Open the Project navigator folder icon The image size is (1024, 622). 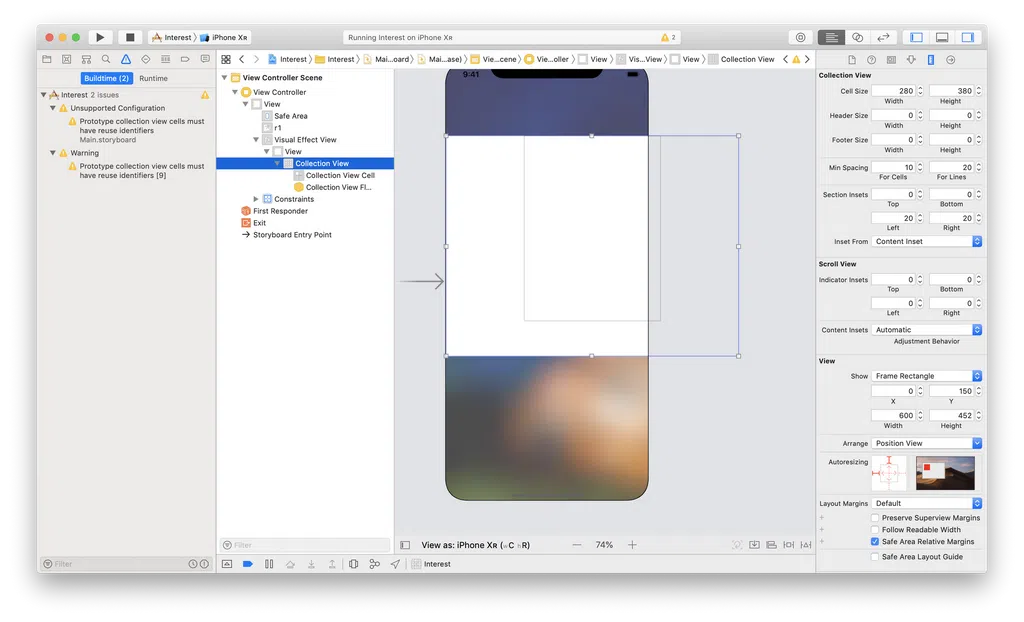pos(47,59)
